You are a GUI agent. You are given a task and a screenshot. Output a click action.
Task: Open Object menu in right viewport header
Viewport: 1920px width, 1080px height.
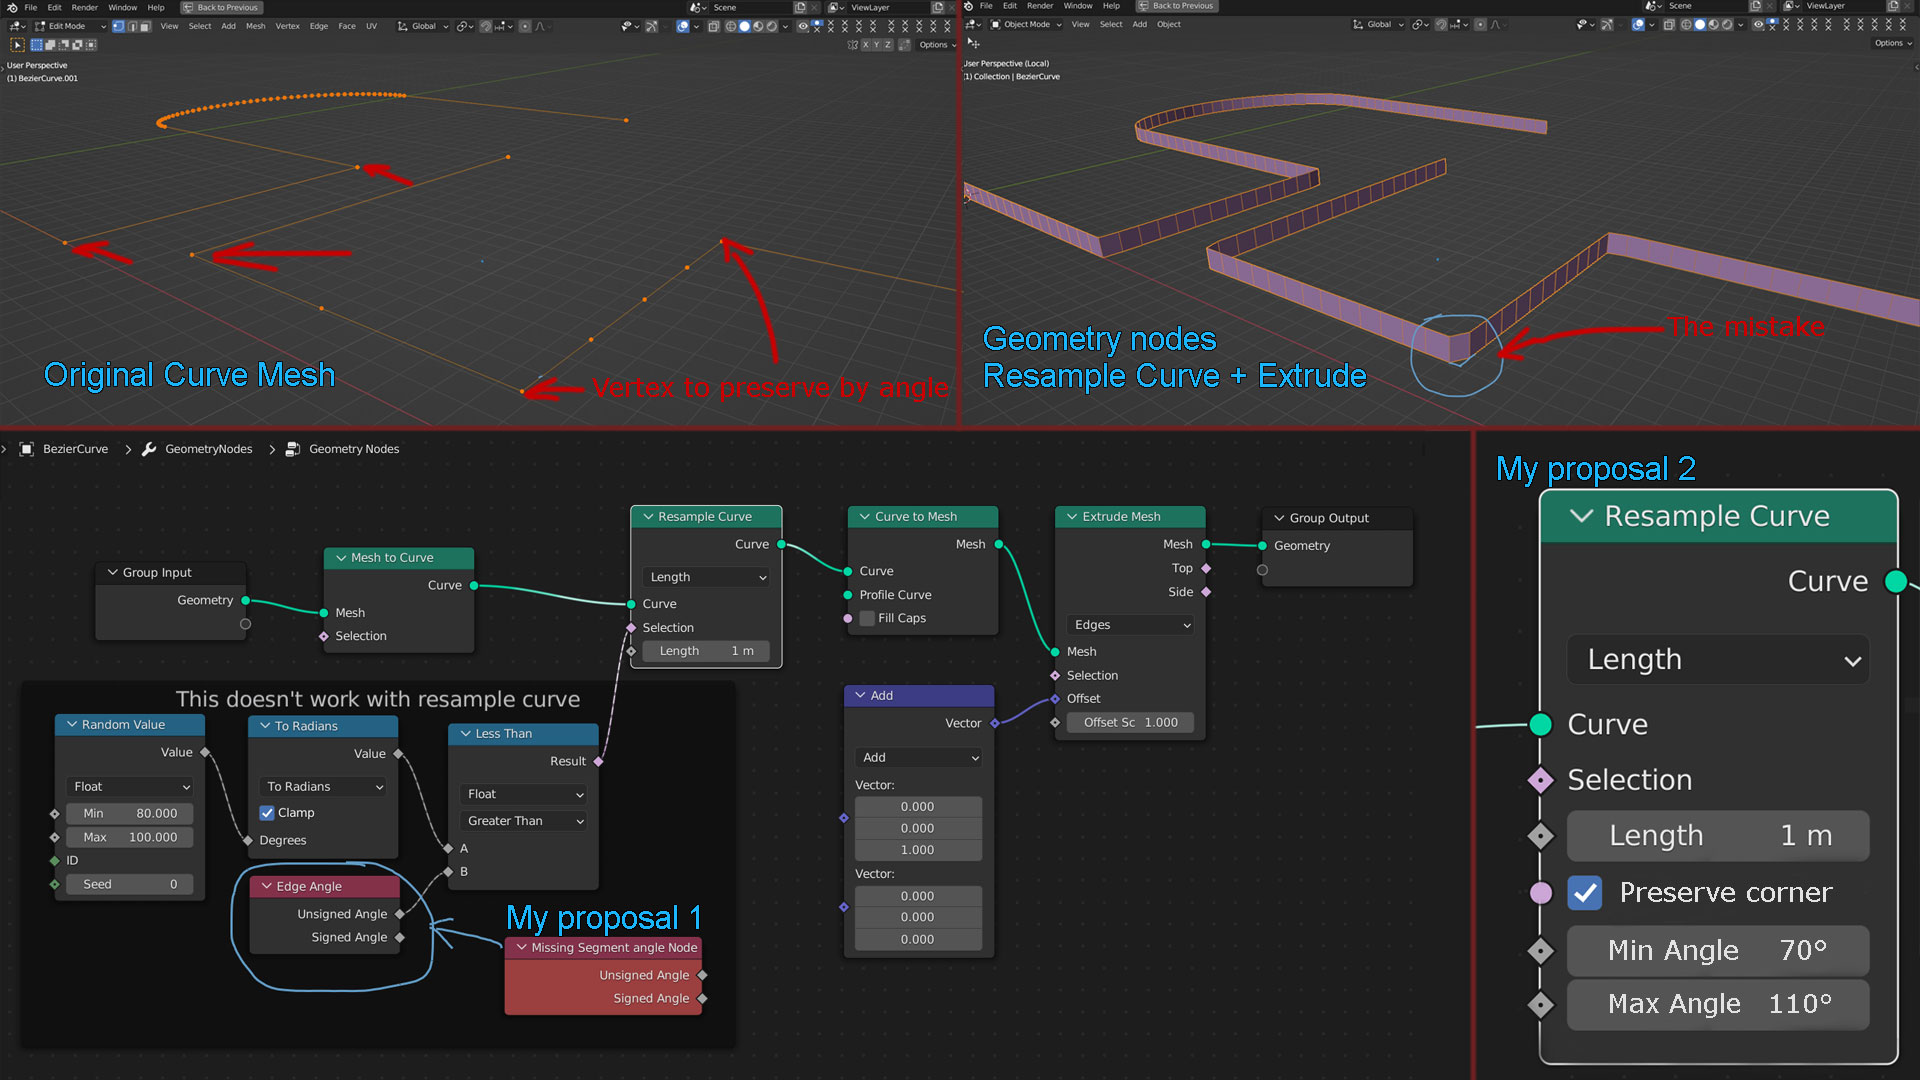pos(1169,24)
